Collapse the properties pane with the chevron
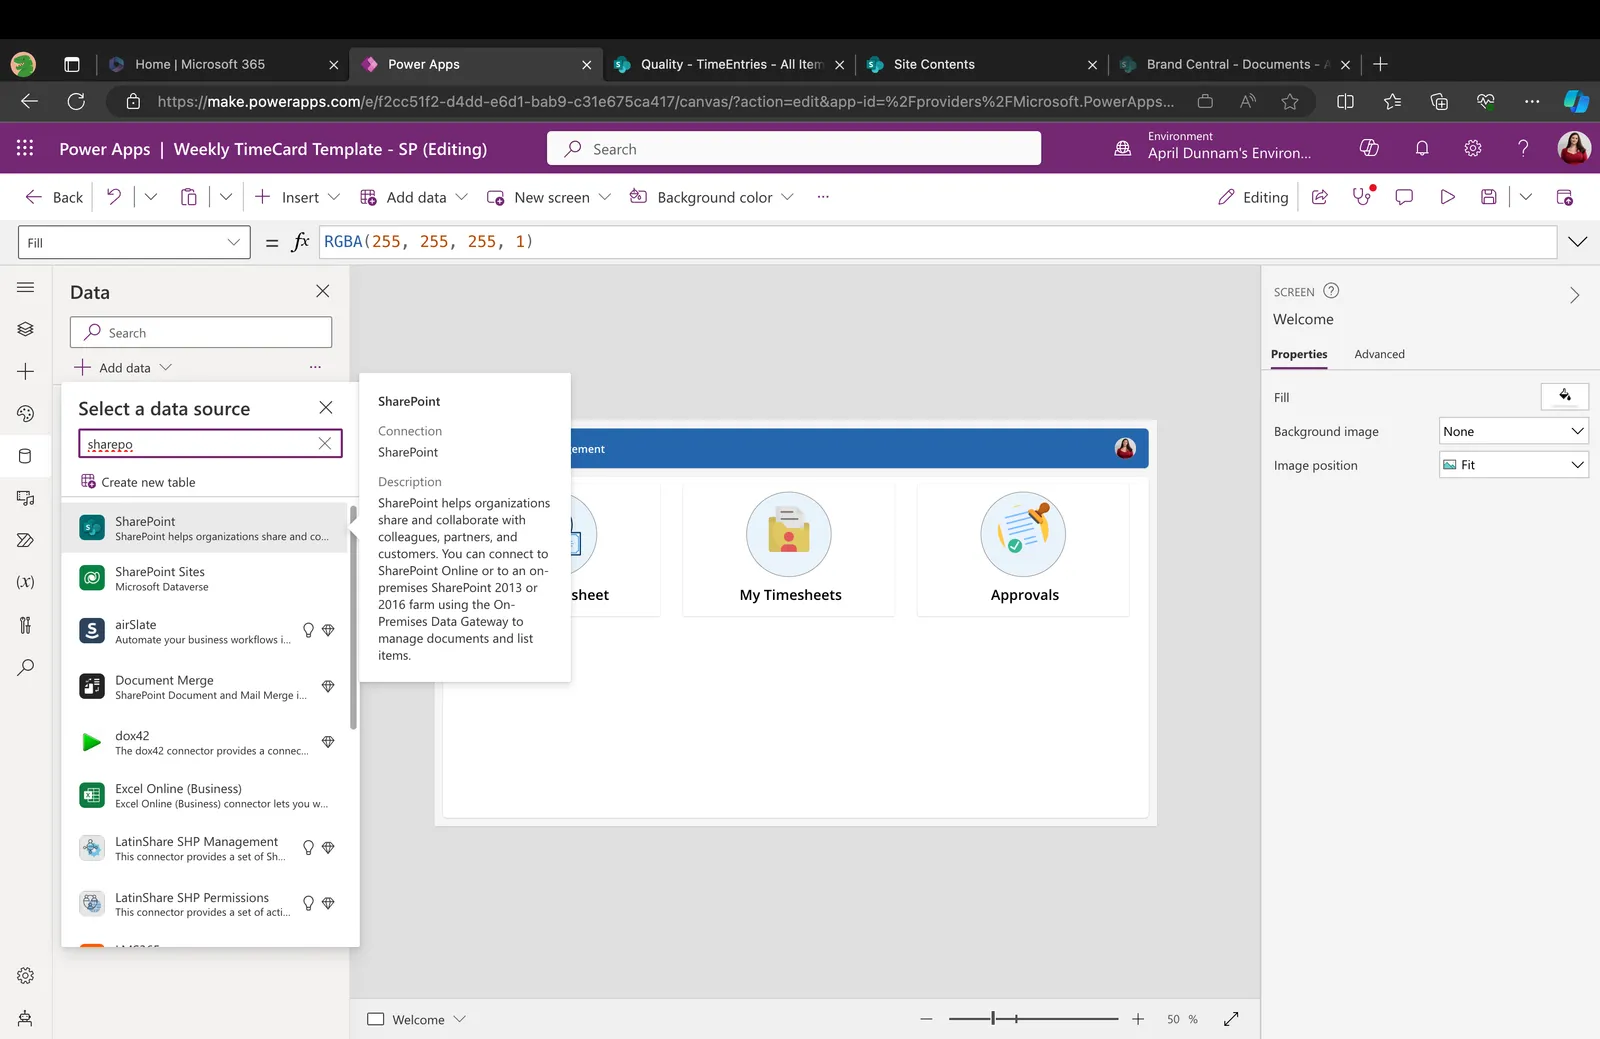The height and width of the screenshot is (1039, 1600). click(x=1574, y=295)
